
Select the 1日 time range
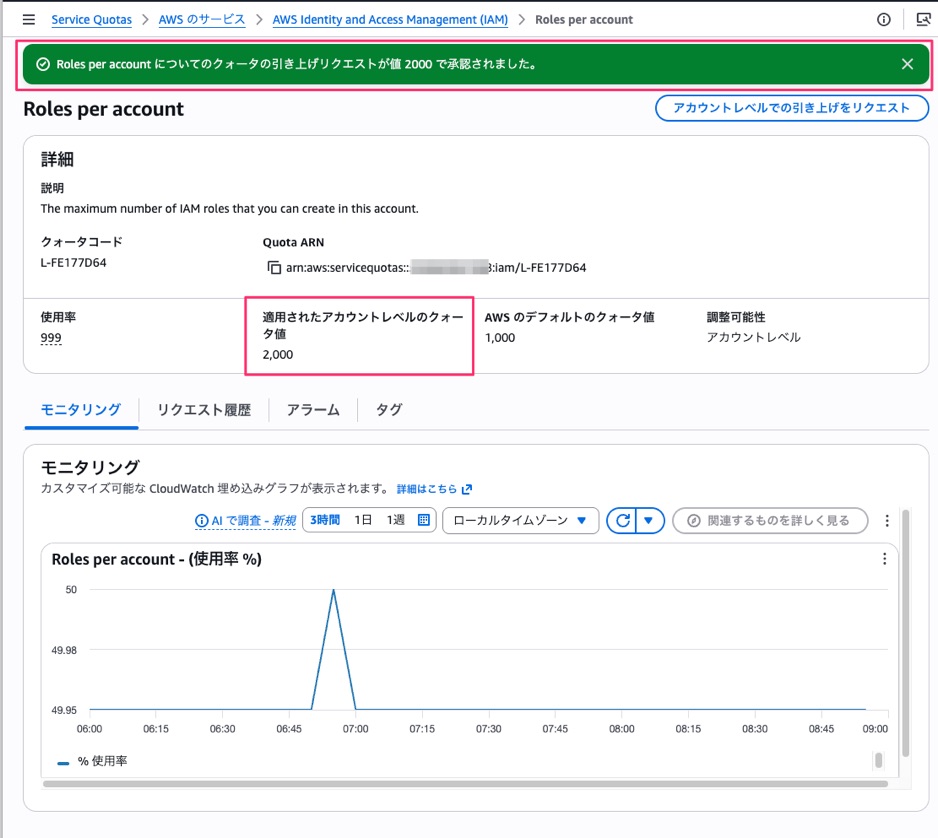tap(363, 520)
